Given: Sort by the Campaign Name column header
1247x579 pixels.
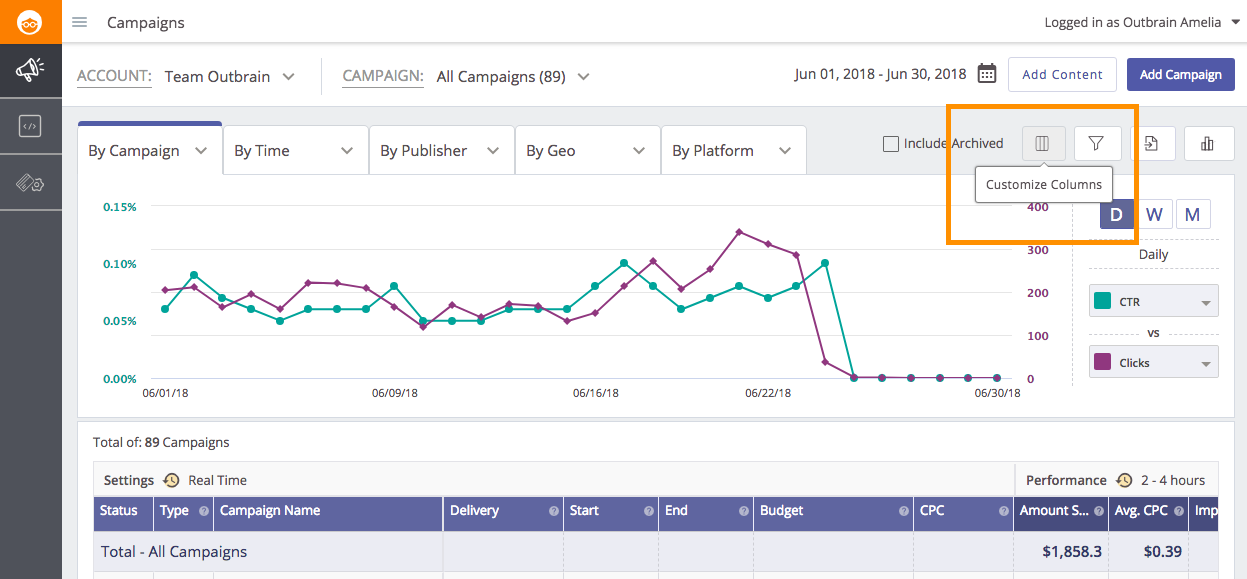Looking at the screenshot, I should 270,511.
